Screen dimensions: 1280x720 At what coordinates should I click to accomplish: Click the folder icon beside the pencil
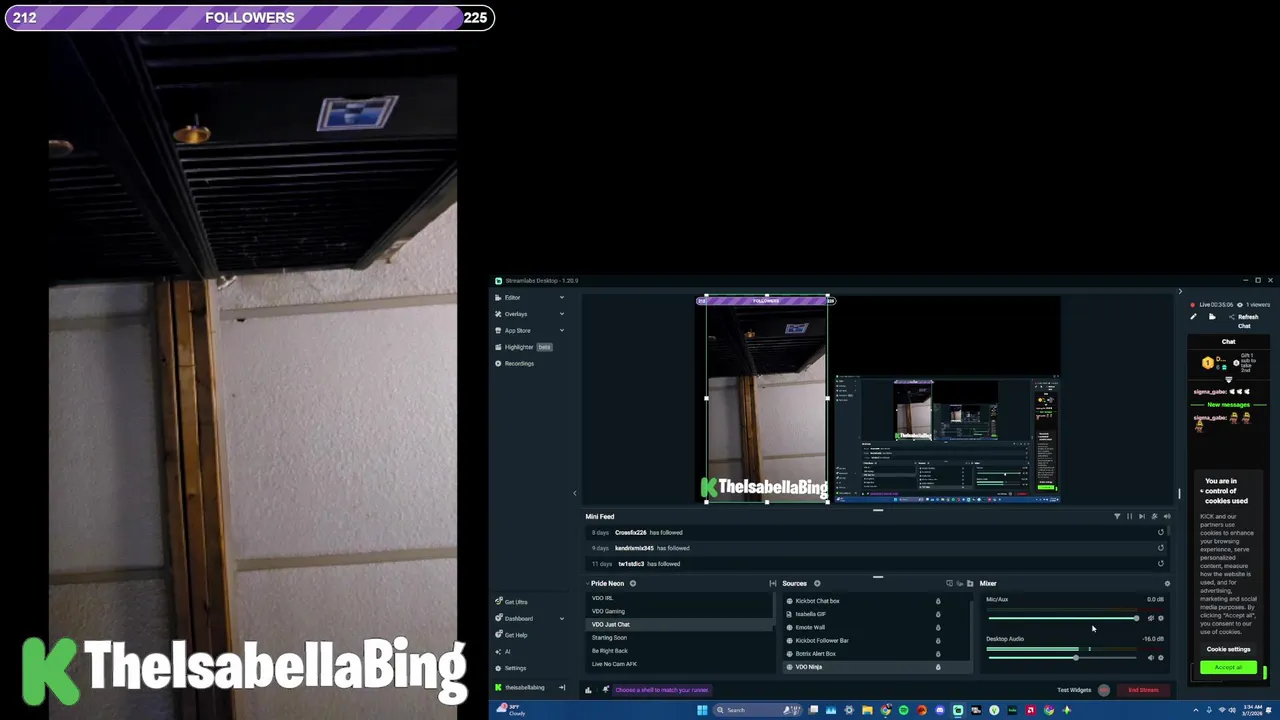click(1212, 317)
